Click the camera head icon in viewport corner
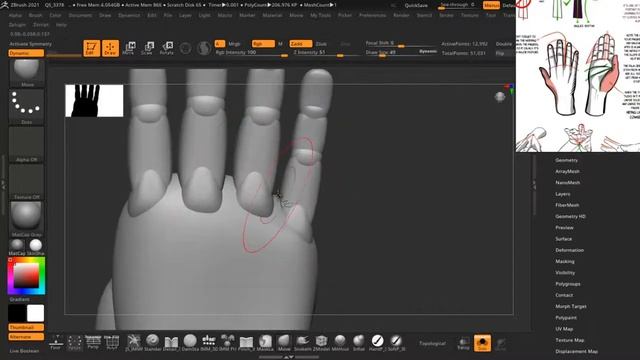 (500, 97)
